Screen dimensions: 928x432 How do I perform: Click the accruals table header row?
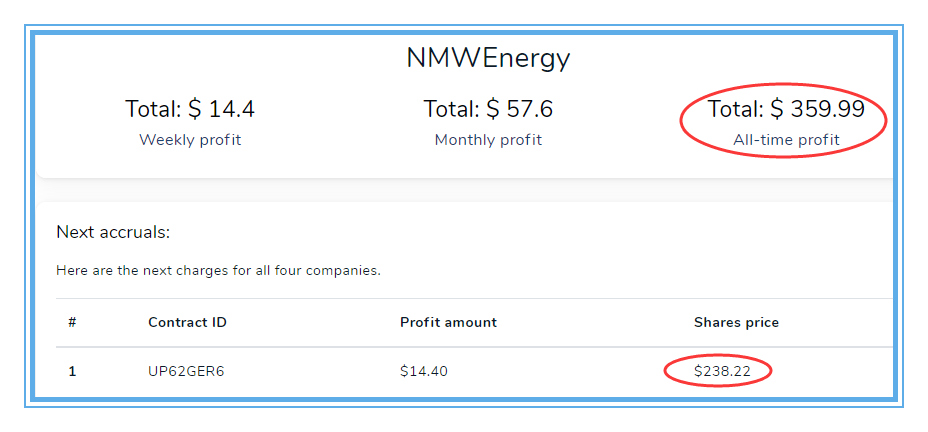pyautogui.click(x=473, y=323)
